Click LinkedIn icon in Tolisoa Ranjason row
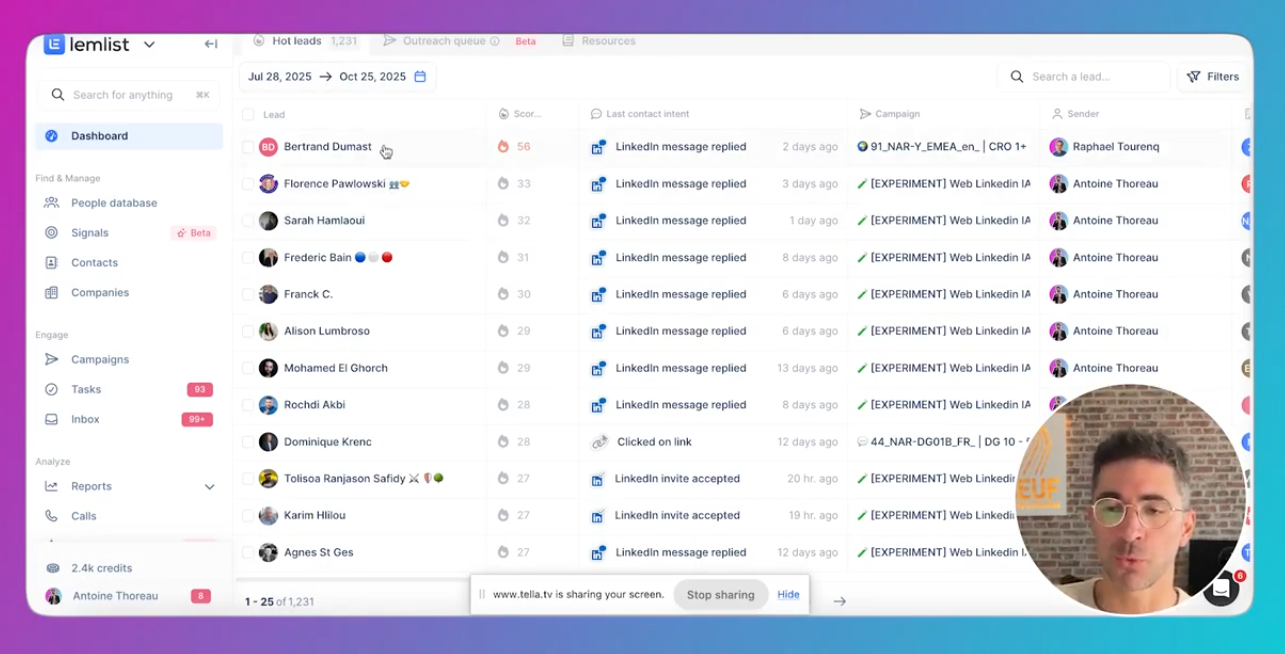This screenshot has width=1285, height=654. point(597,480)
